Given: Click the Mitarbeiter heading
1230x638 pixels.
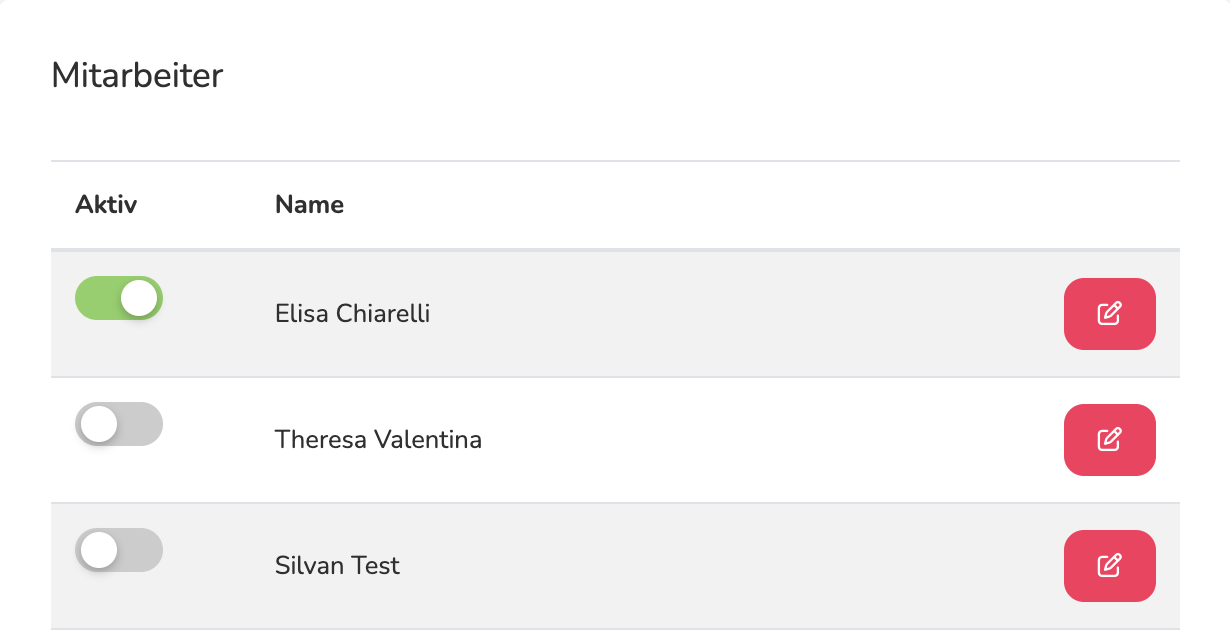Looking at the screenshot, I should [x=137, y=75].
